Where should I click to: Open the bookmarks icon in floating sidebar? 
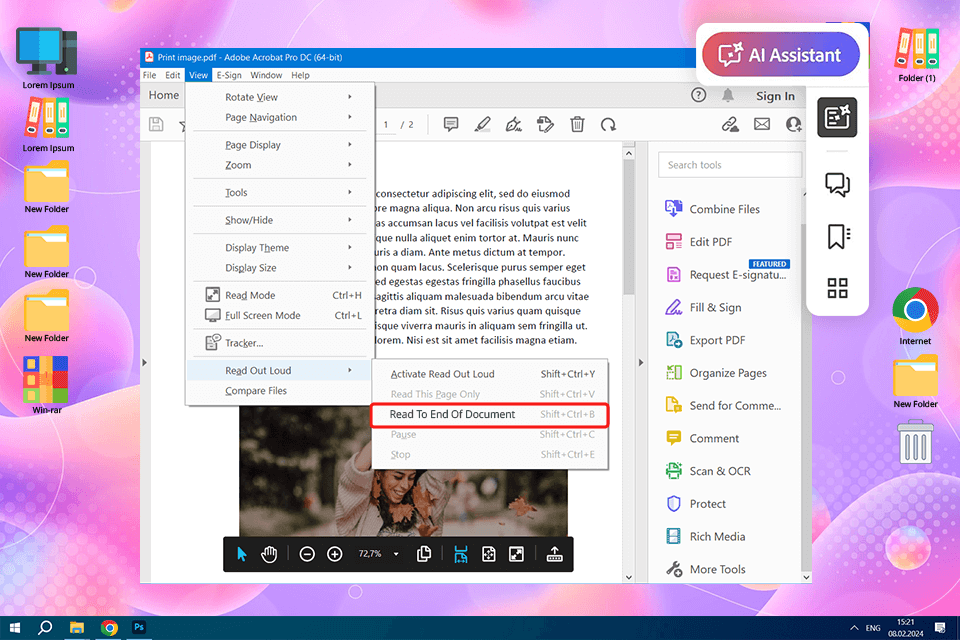(838, 236)
